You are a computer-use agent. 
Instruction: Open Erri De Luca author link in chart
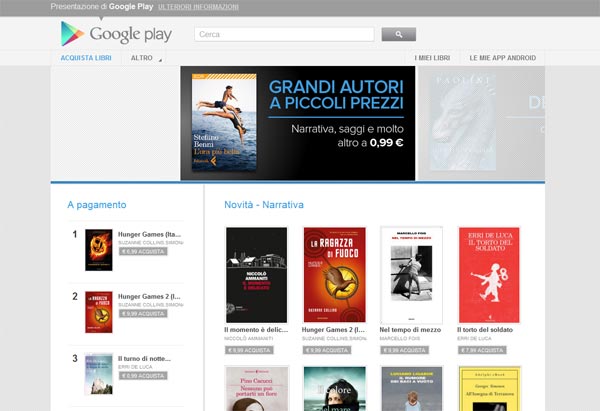tap(135, 367)
